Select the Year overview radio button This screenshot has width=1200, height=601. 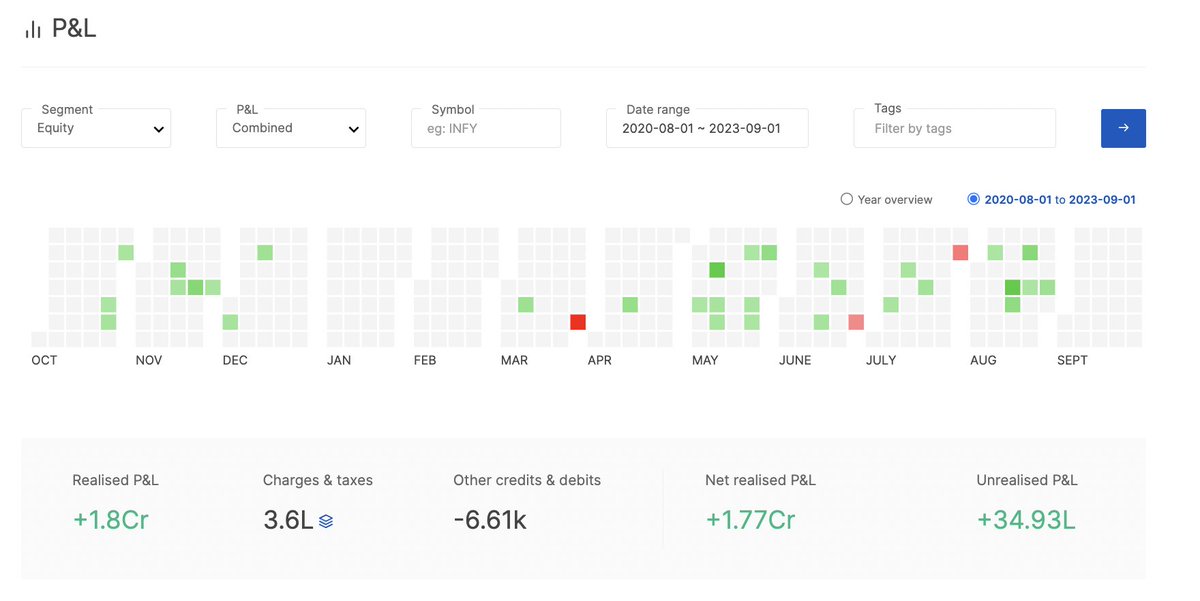point(847,199)
